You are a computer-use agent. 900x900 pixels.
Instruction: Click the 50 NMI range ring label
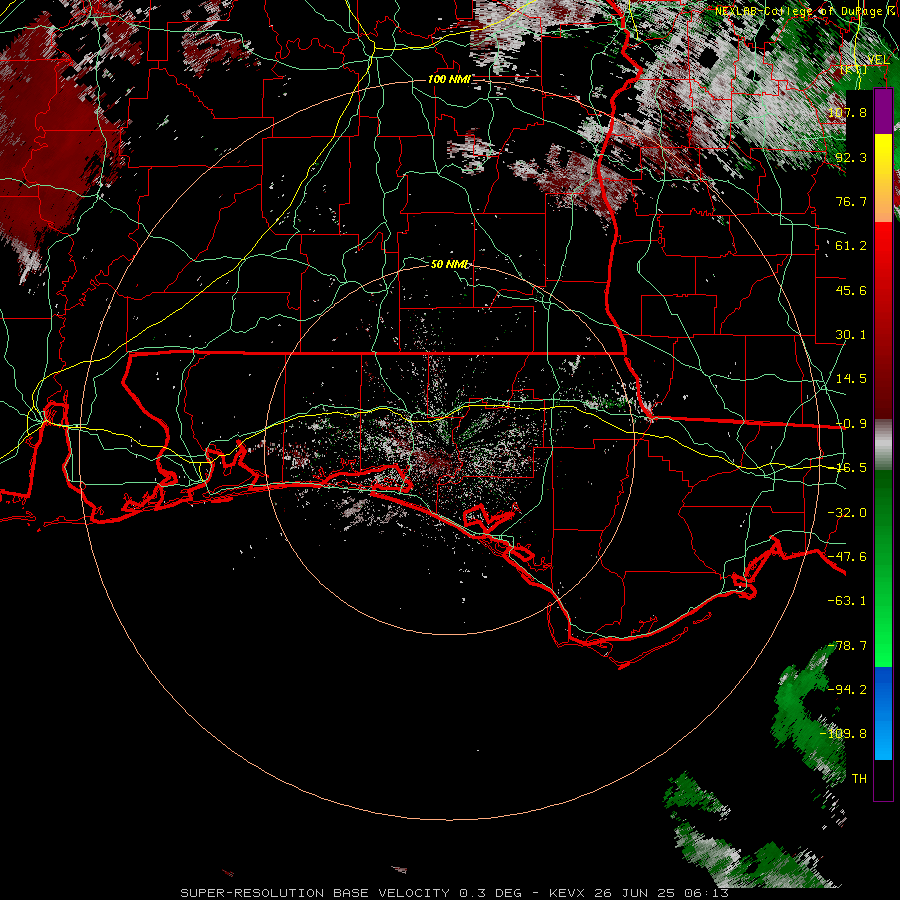pos(449,264)
